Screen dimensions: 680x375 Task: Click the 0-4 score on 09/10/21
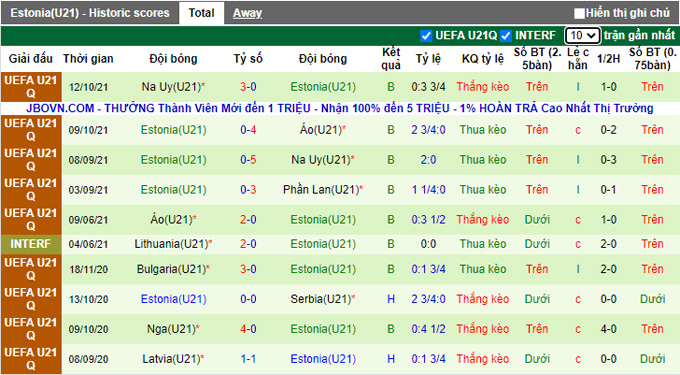(x=248, y=130)
